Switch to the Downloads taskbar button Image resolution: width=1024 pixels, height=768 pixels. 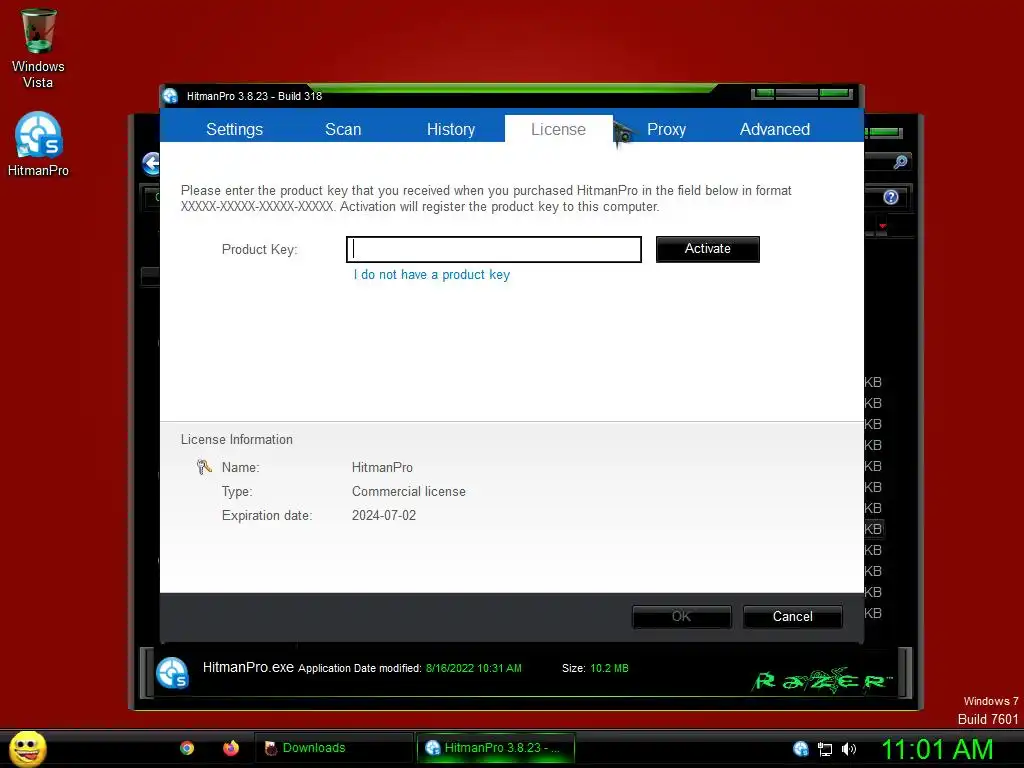[x=334, y=748]
